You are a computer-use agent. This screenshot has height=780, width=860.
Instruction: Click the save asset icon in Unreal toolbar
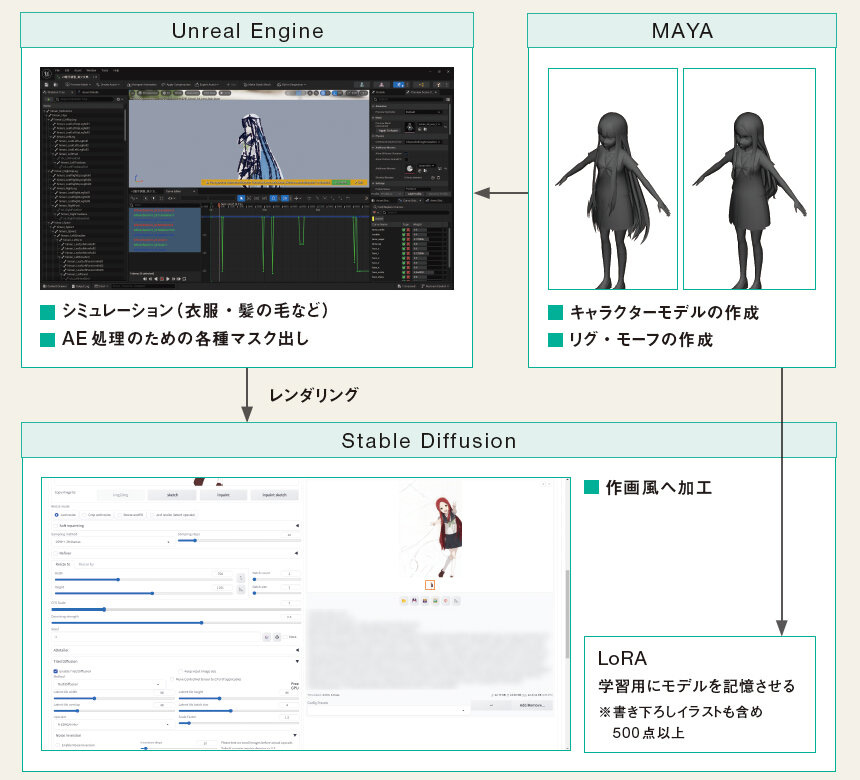(x=47, y=85)
